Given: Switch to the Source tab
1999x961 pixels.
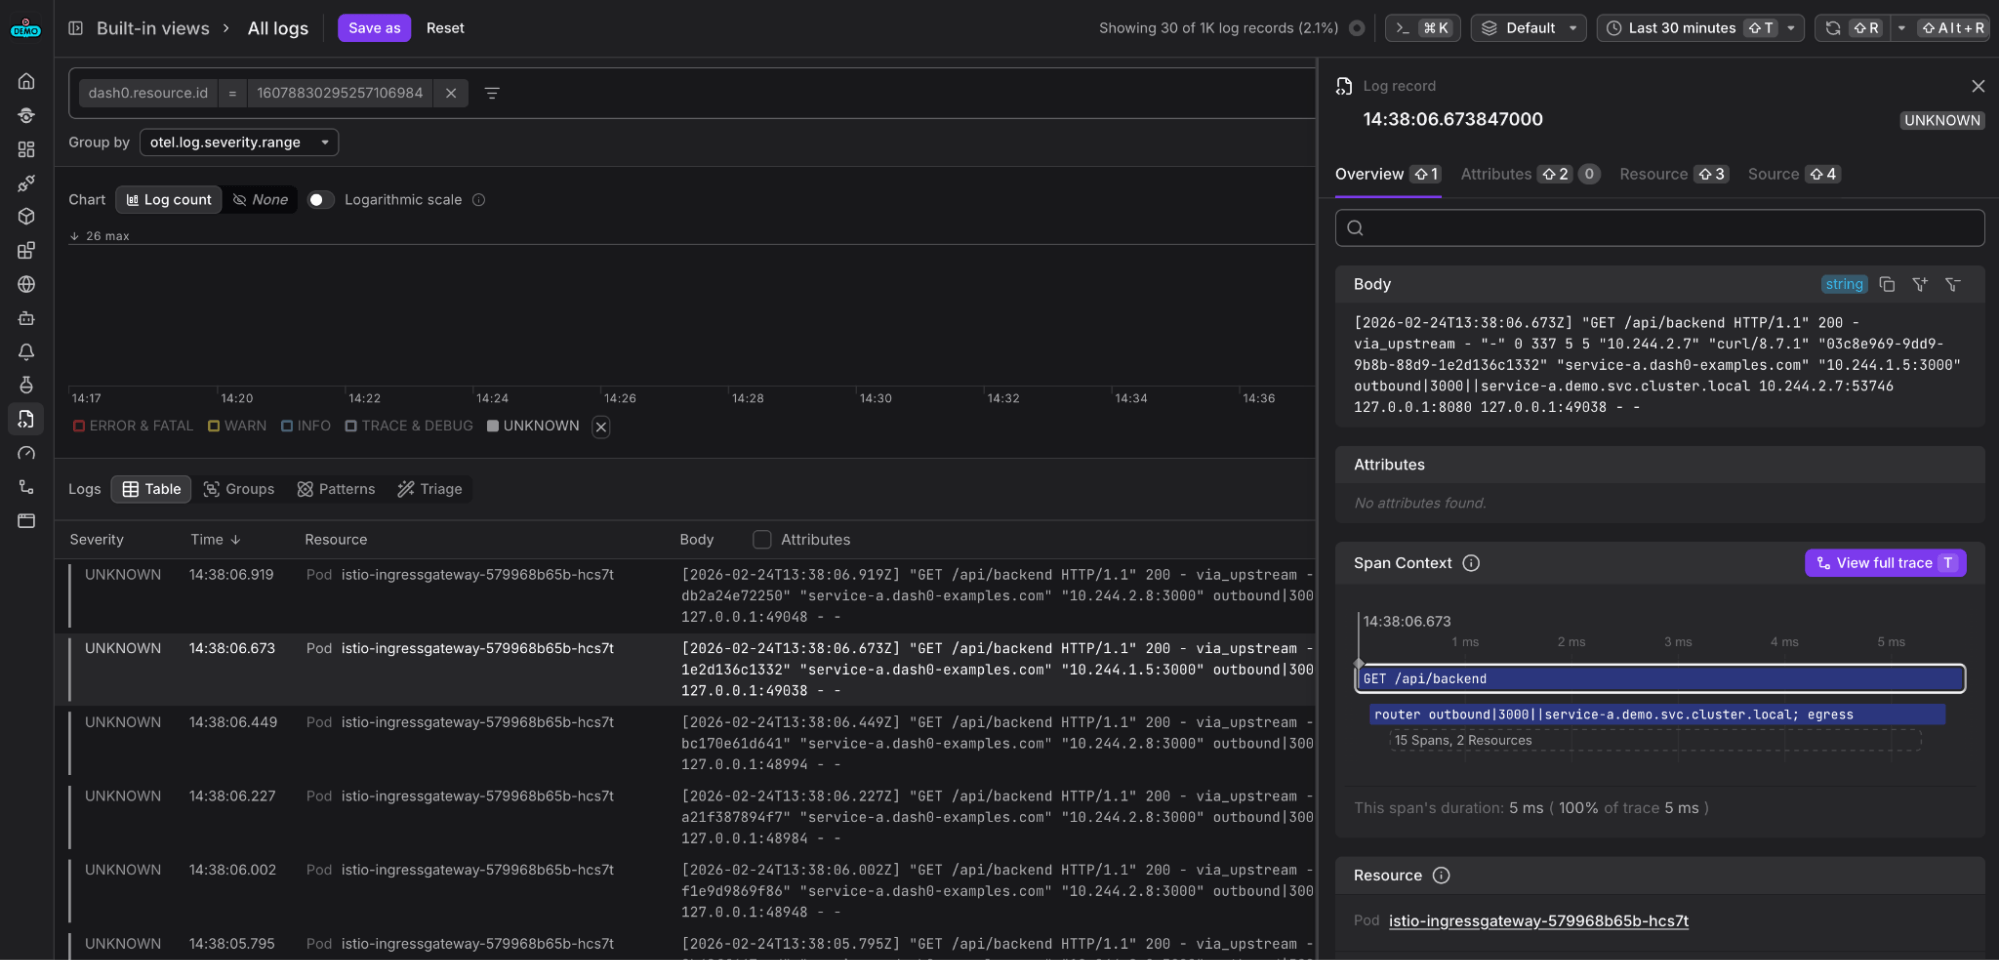Looking at the screenshot, I should (1794, 174).
